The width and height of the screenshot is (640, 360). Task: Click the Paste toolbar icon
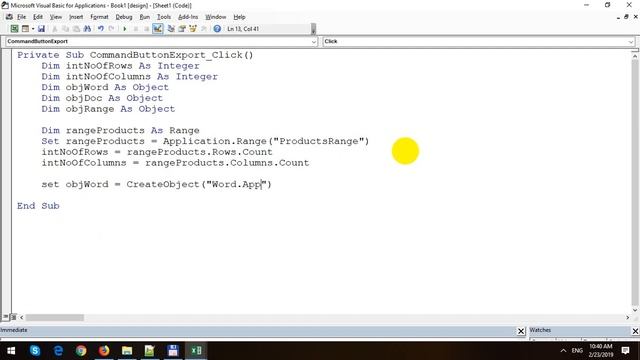[x=76, y=29]
